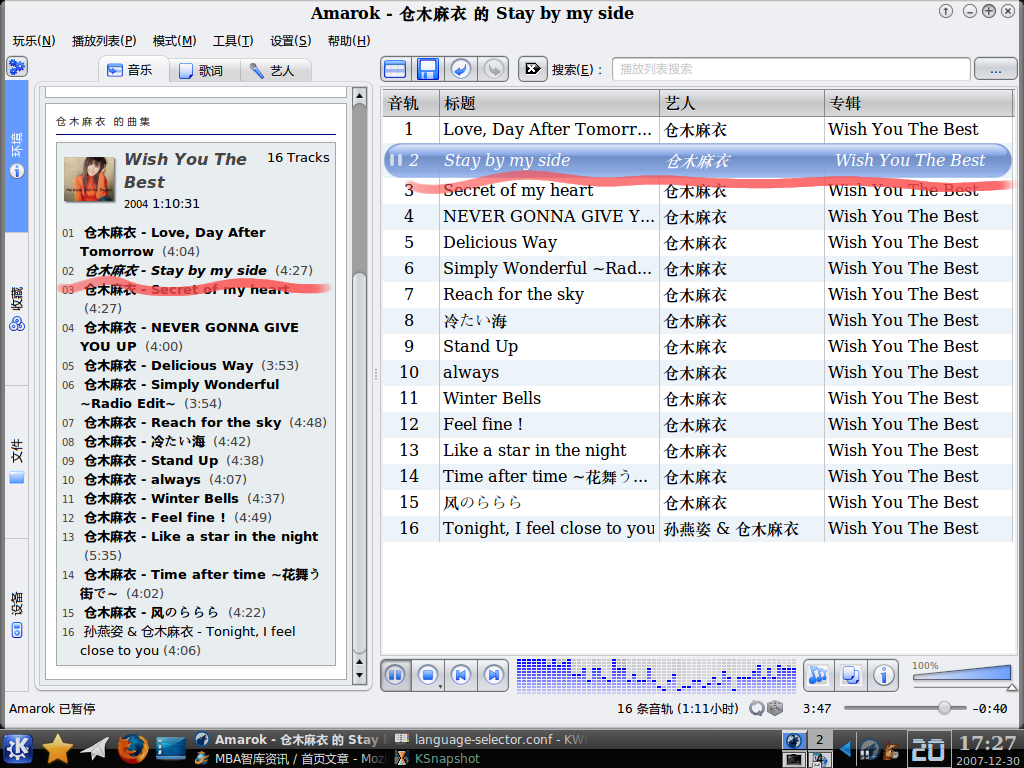The width and height of the screenshot is (1024, 768).
Task: Click the Wish You The Best album title link
Action: tap(185, 170)
